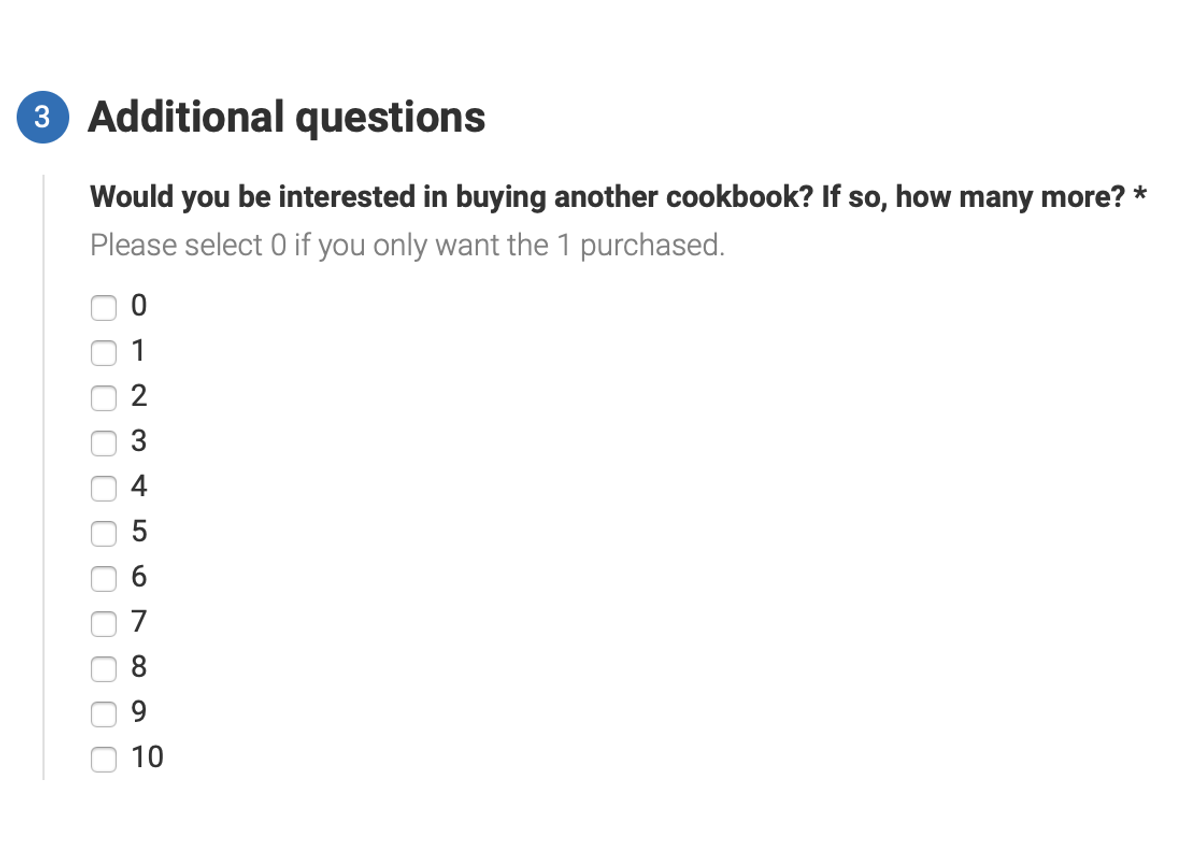This screenshot has width=1200, height=867.
Task: Click the cookbook question title text
Action: coord(608,197)
